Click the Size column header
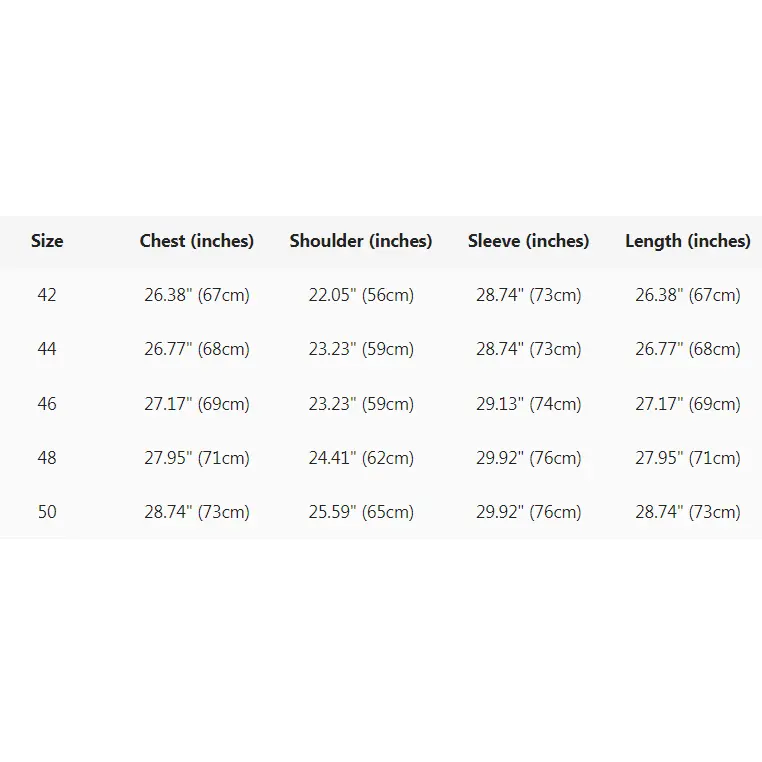Viewport: 762px width, 762px height. pos(47,241)
